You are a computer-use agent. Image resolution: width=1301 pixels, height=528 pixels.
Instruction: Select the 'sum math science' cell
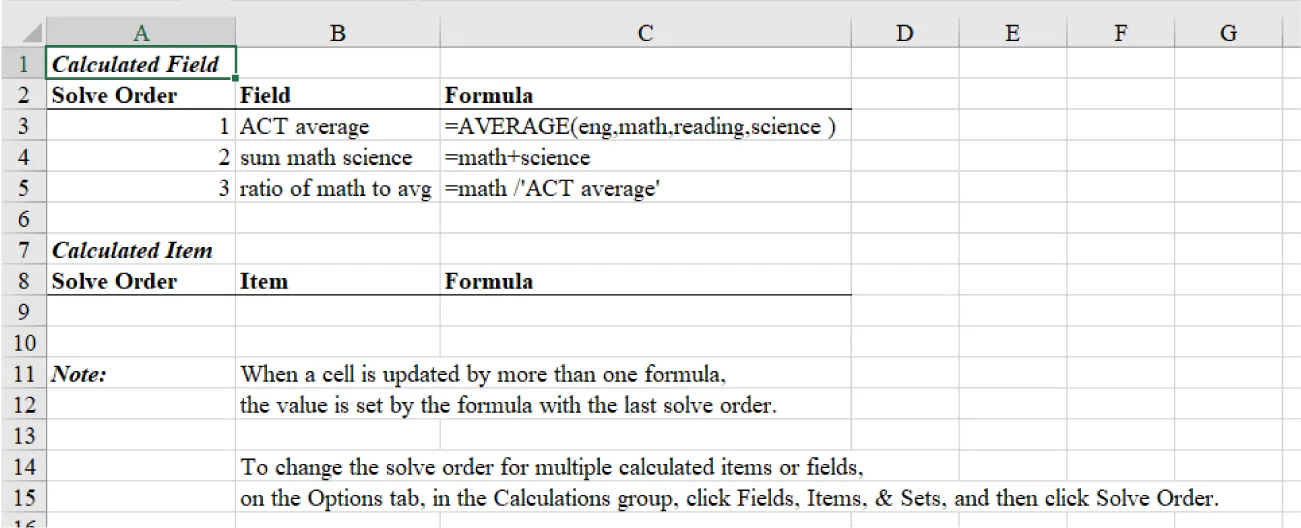coord(338,158)
